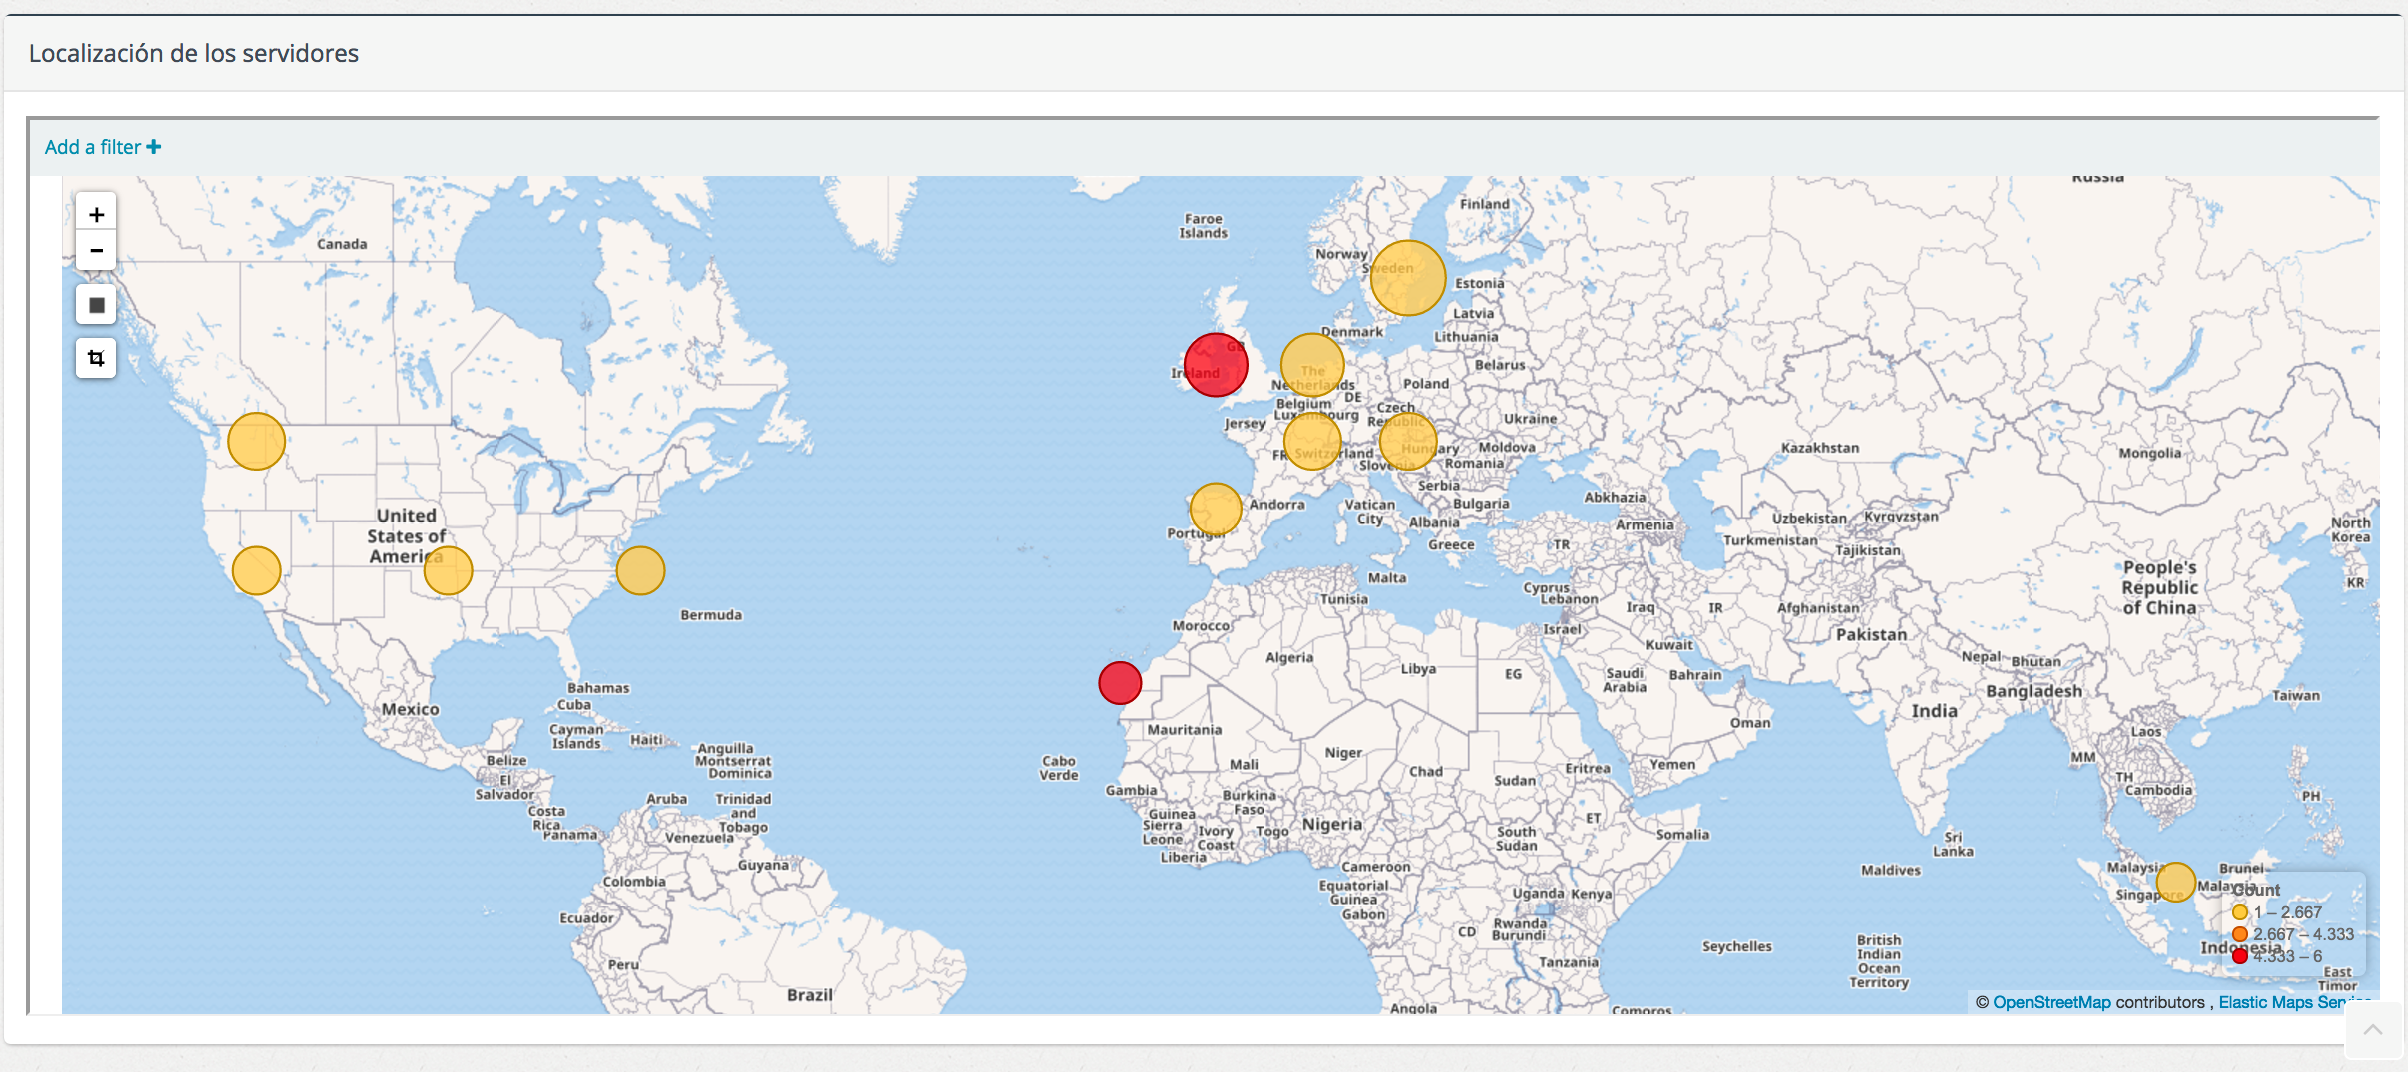Click the plus icon beside Add a filter

coord(154,147)
